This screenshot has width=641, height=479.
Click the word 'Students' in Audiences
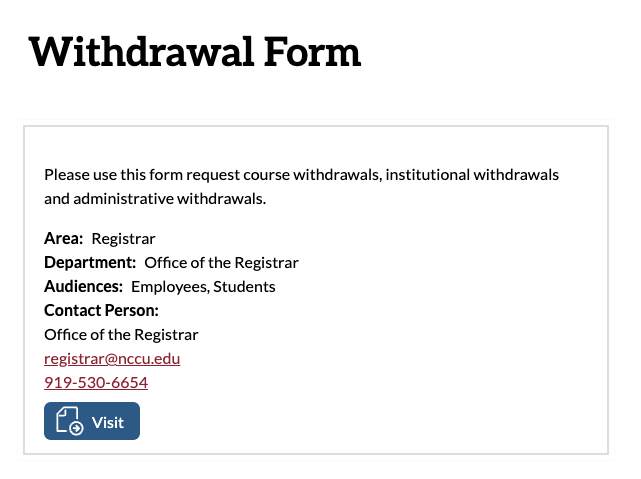(x=244, y=287)
